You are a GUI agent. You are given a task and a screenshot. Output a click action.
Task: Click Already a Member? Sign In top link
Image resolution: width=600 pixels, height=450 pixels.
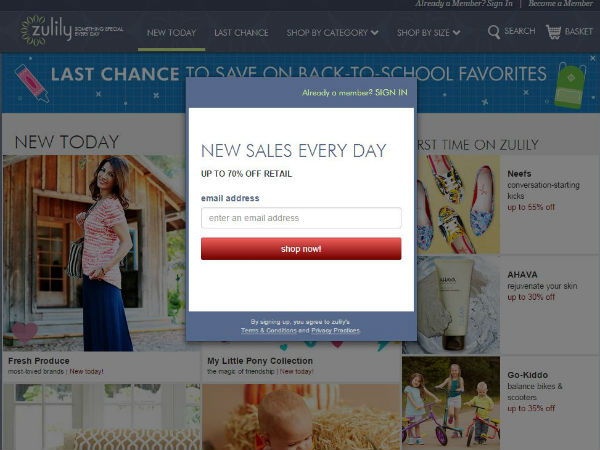click(x=464, y=4)
